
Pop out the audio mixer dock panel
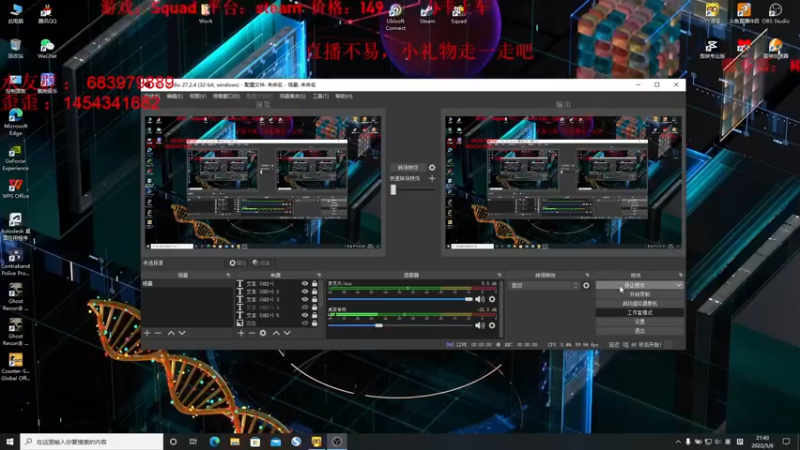(x=499, y=275)
